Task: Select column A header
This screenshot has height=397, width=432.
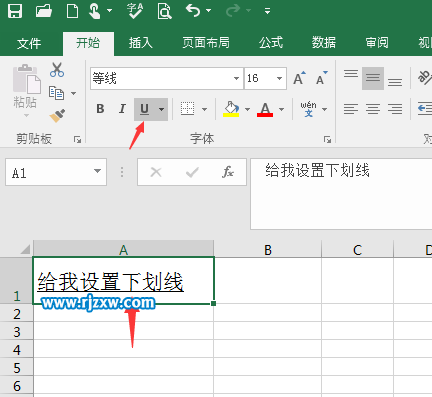Action: tap(124, 250)
